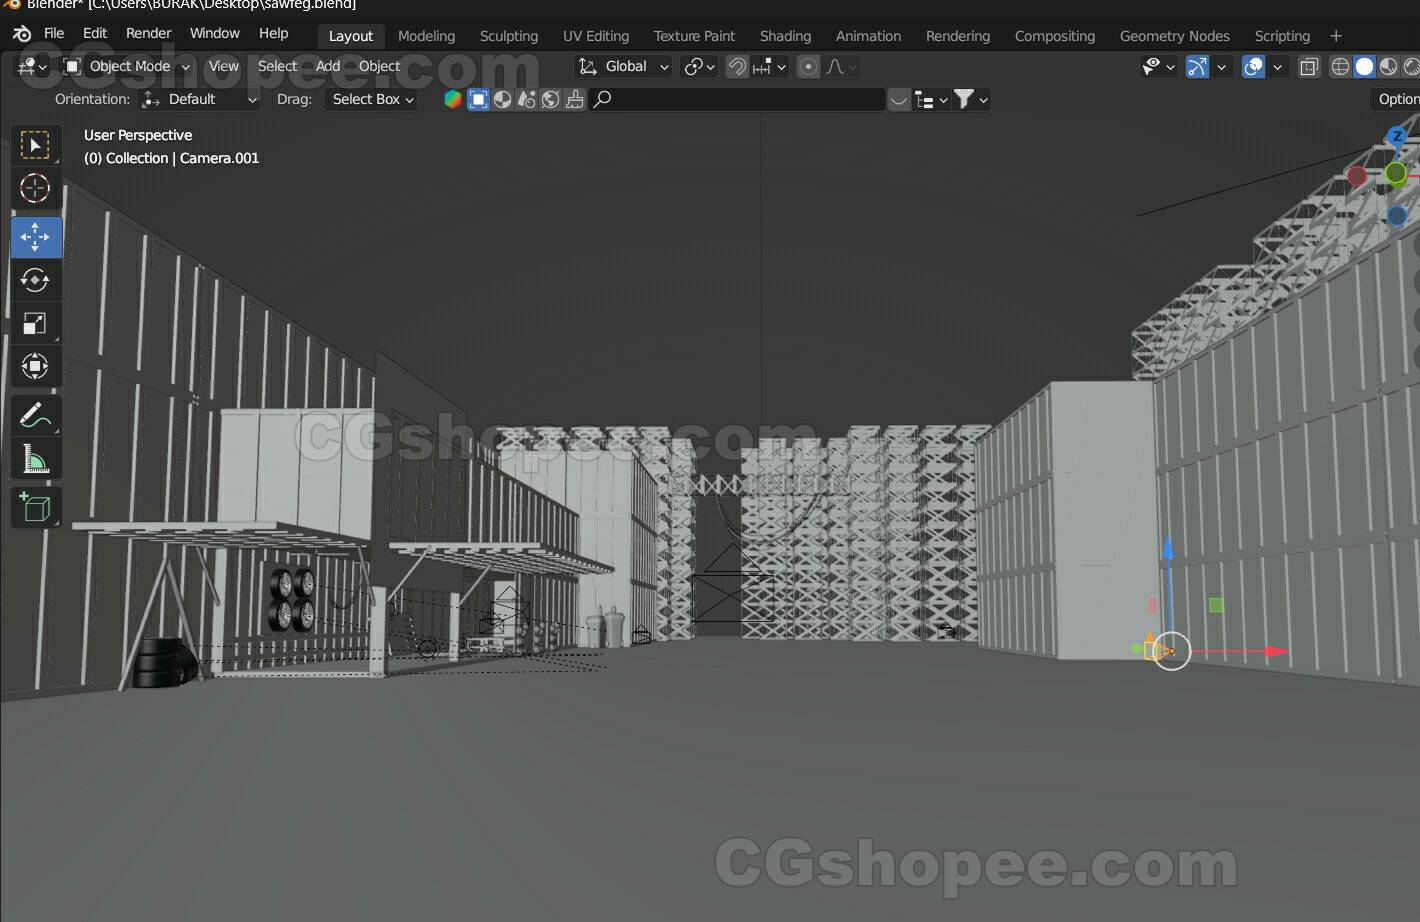Open the editor type dropdown

pos(32,66)
